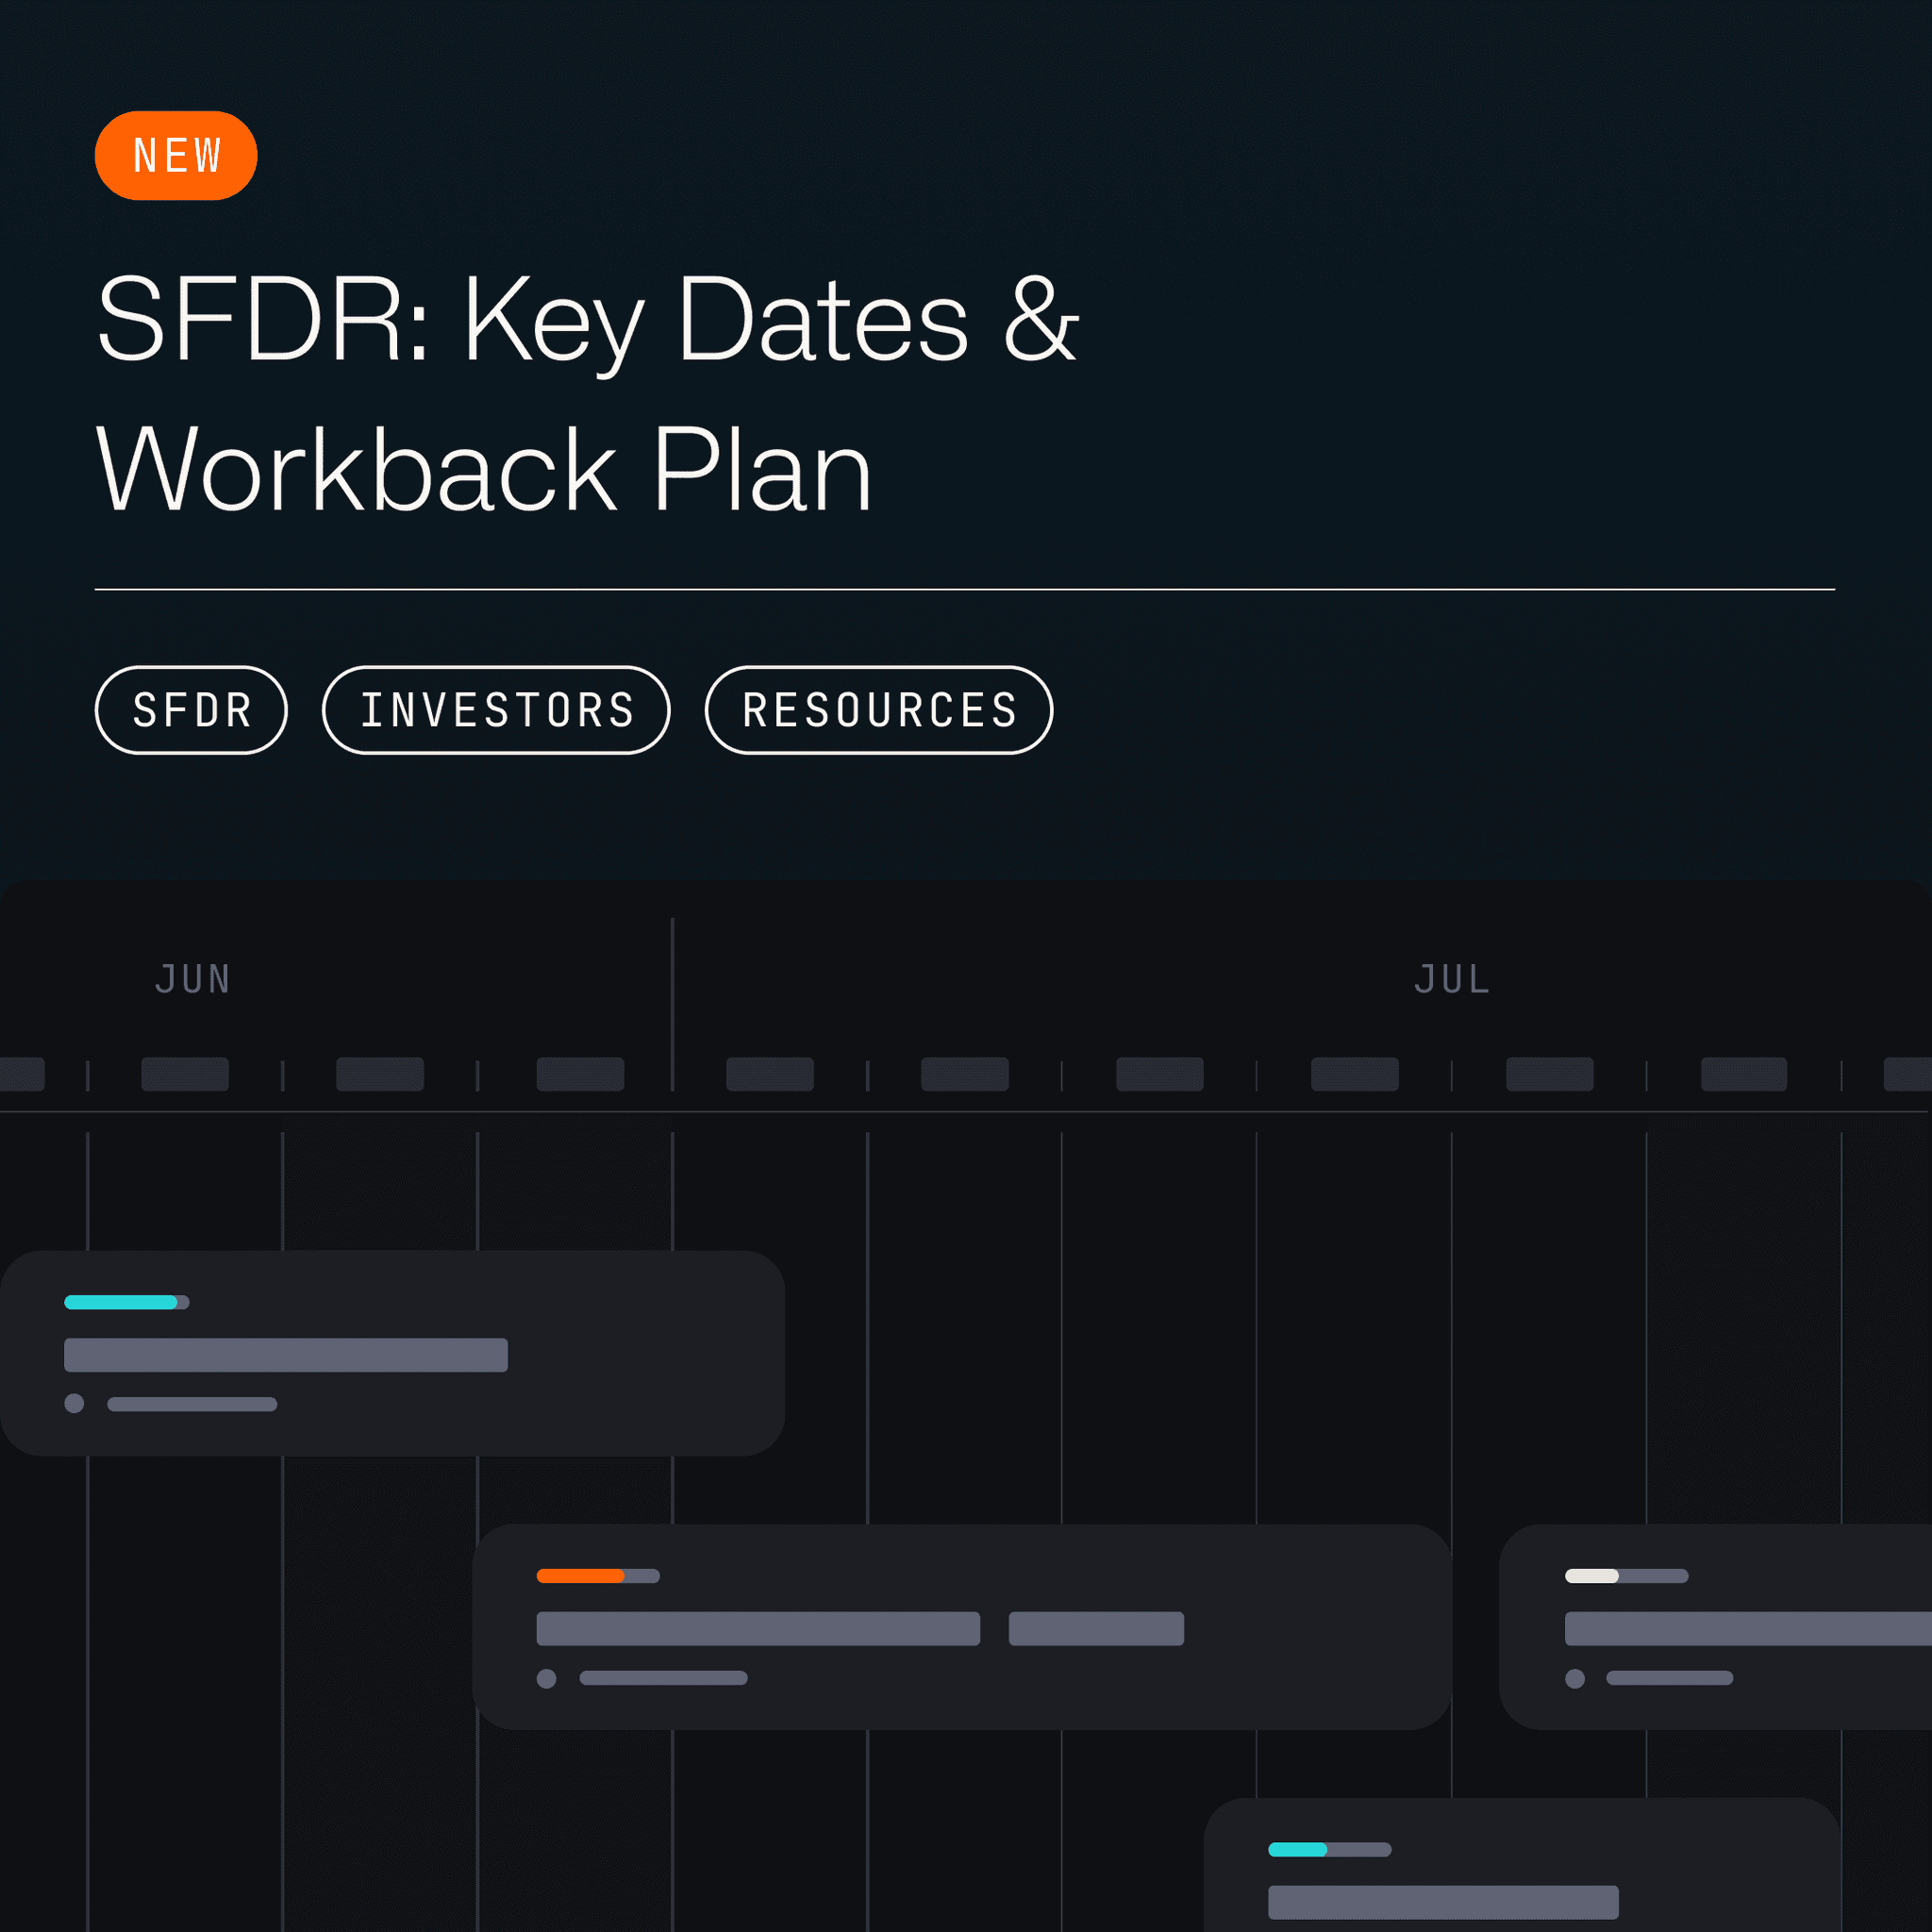Click the cyan progress bar in bottom card
The height and width of the screenshot is (1932, 1932).
pyautogui.click(x=1298, y=1849)
